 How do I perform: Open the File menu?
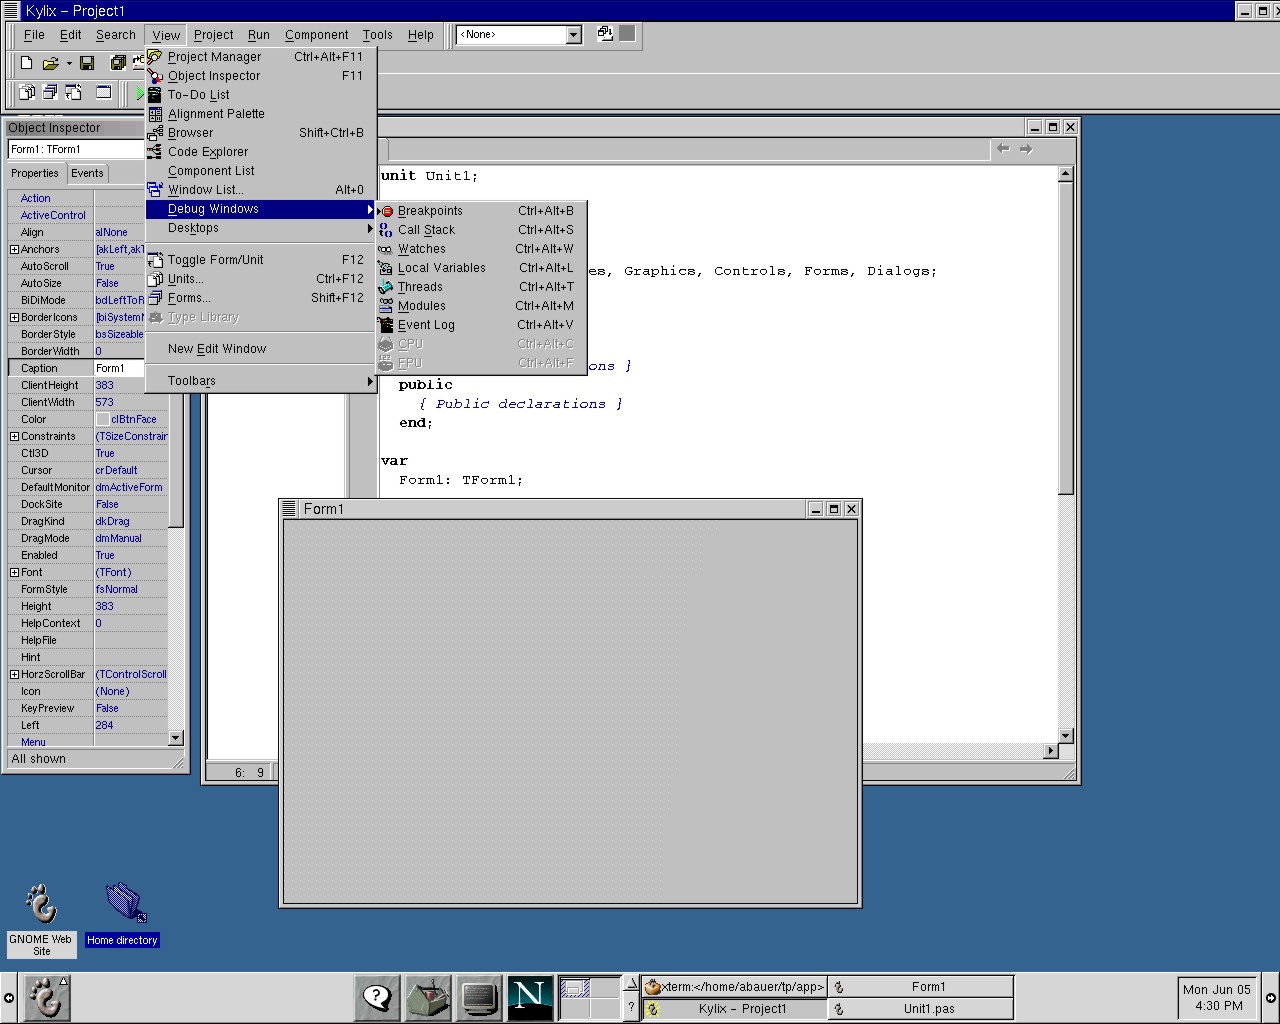pyautogui.click(x=34, y=34)
